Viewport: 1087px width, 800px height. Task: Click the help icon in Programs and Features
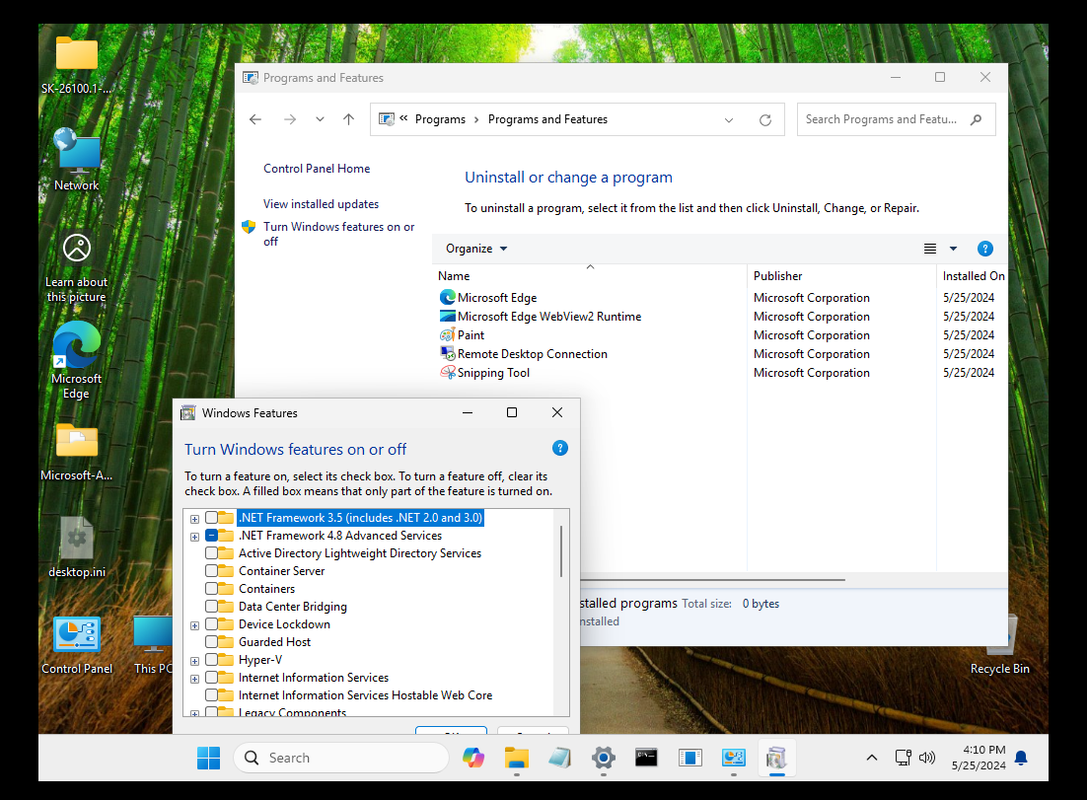coord(985,248)
